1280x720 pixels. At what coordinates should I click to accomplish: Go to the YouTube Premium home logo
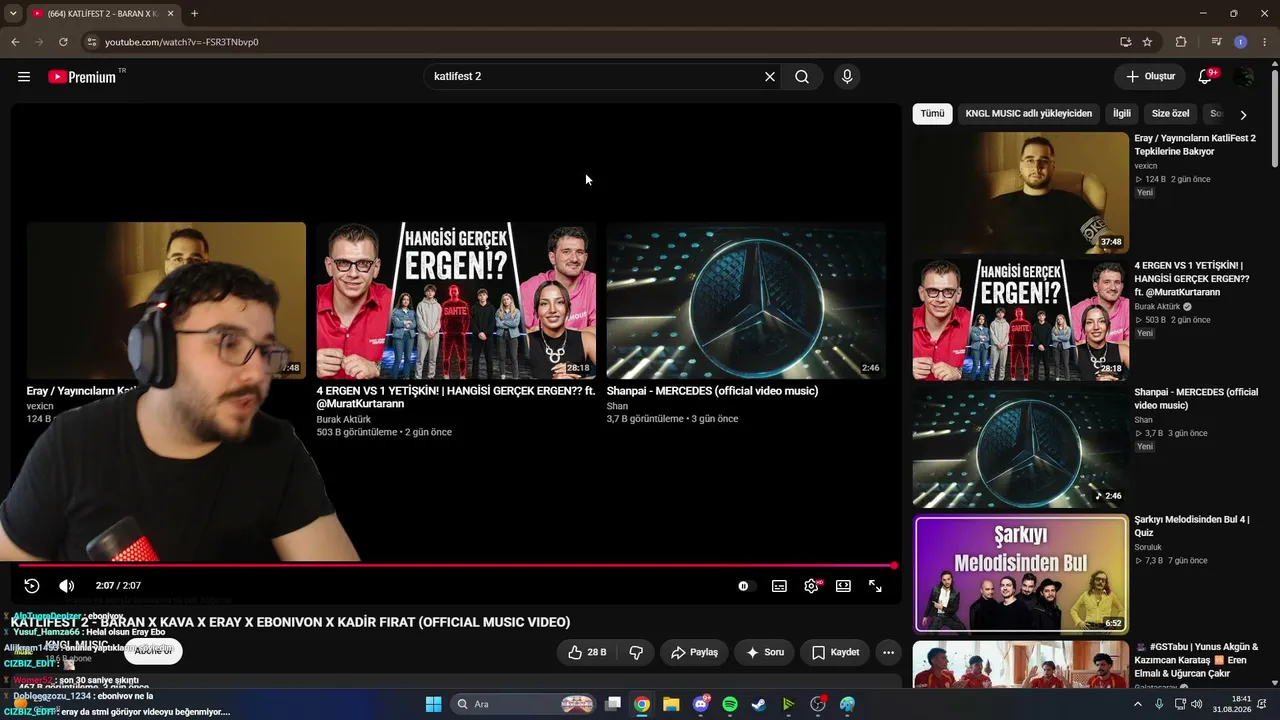pos(82,77)
